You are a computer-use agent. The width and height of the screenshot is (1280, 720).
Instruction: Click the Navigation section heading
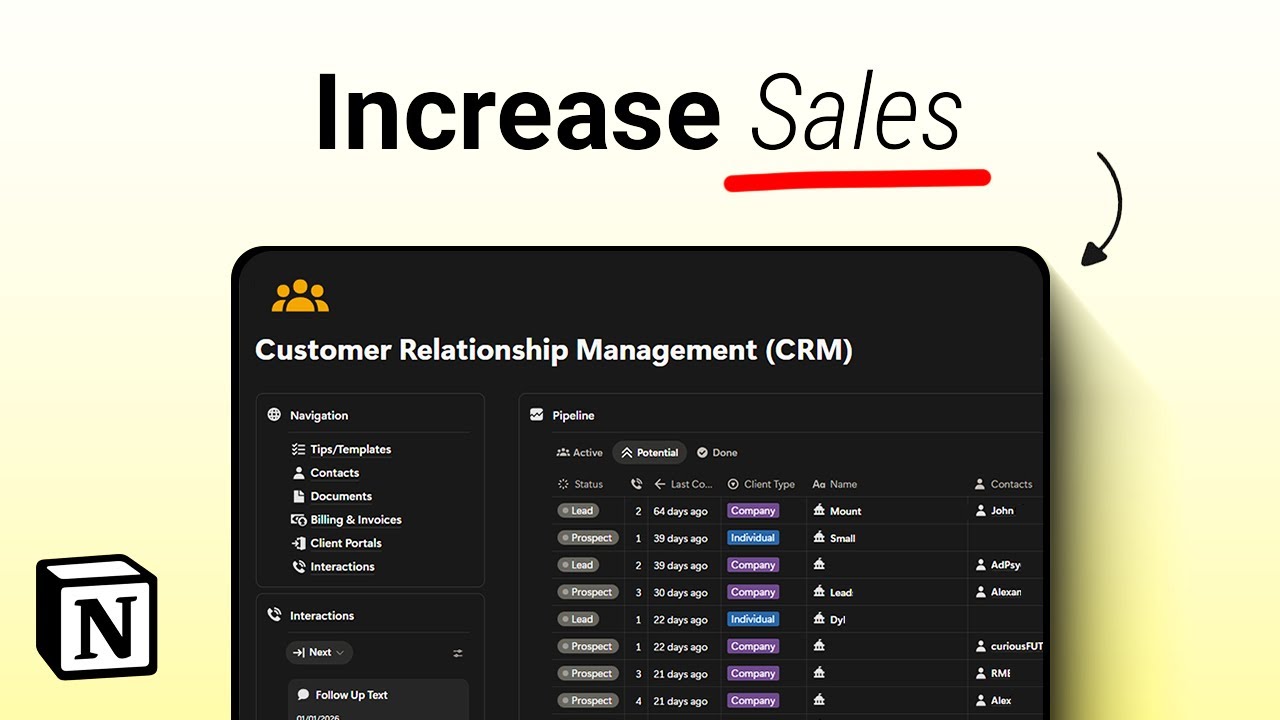[319, 415]
